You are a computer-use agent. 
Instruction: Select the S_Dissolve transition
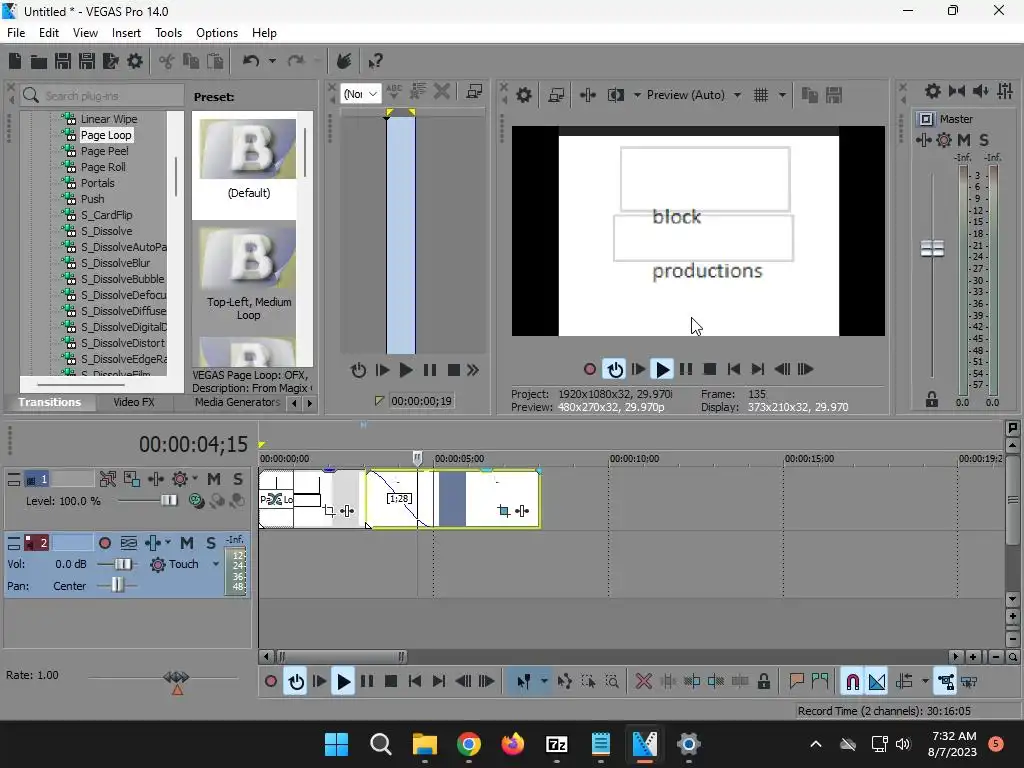pos(106,231)
